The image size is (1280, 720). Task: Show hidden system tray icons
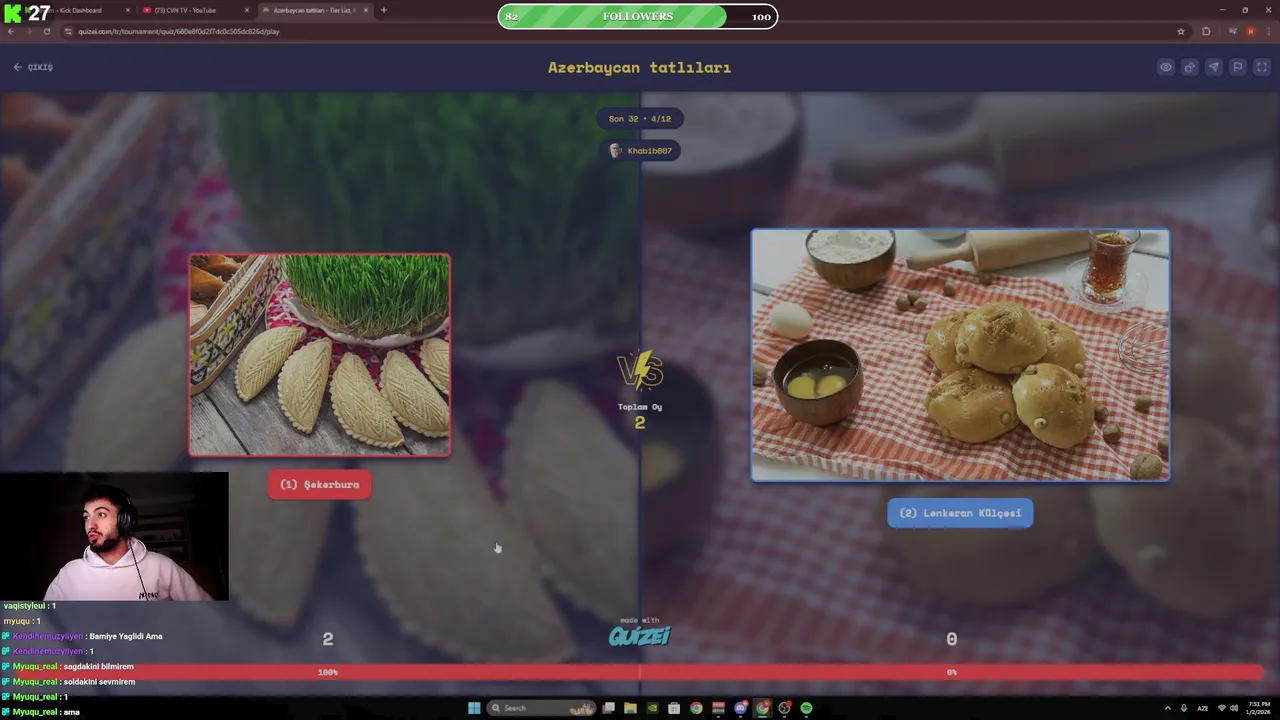(x=1167, y=708)
